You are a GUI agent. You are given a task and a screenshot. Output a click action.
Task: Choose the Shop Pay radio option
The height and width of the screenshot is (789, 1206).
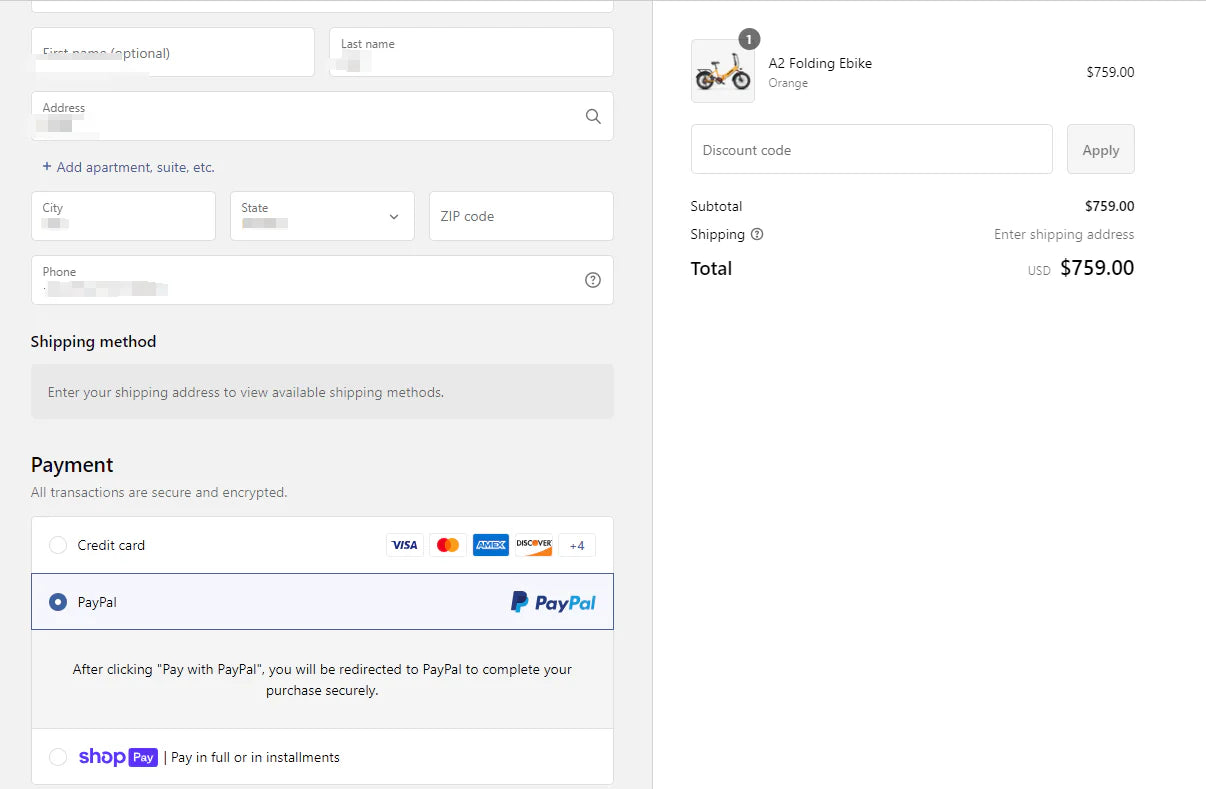(58, 757)
